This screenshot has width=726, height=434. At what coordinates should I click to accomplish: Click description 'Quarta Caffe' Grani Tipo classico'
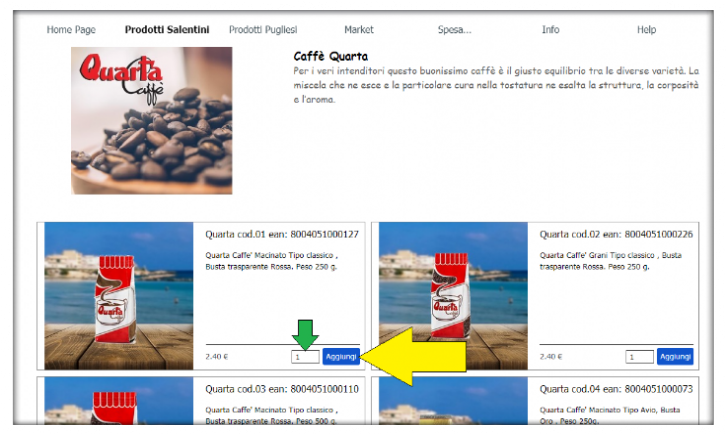(610, 261)
